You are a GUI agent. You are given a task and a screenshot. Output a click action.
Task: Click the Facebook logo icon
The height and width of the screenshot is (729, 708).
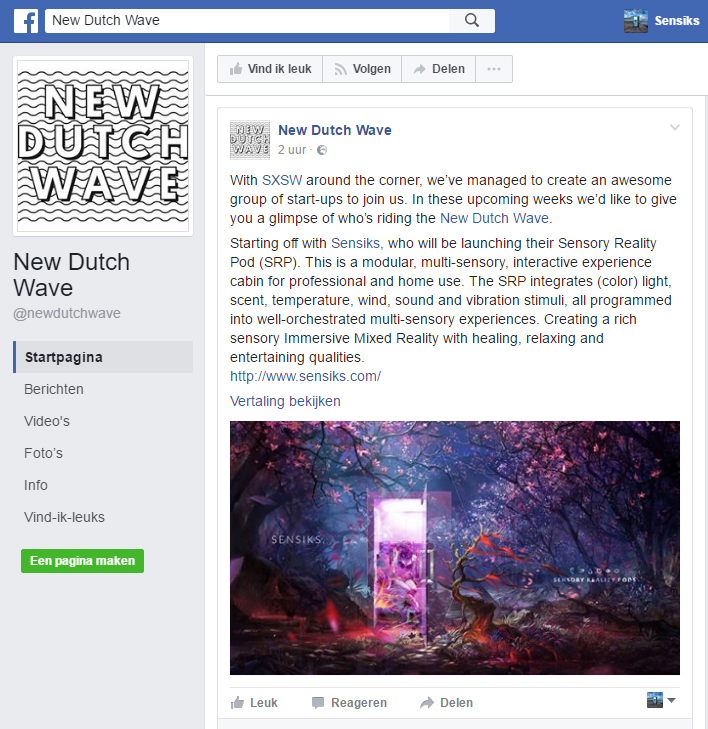26,21
